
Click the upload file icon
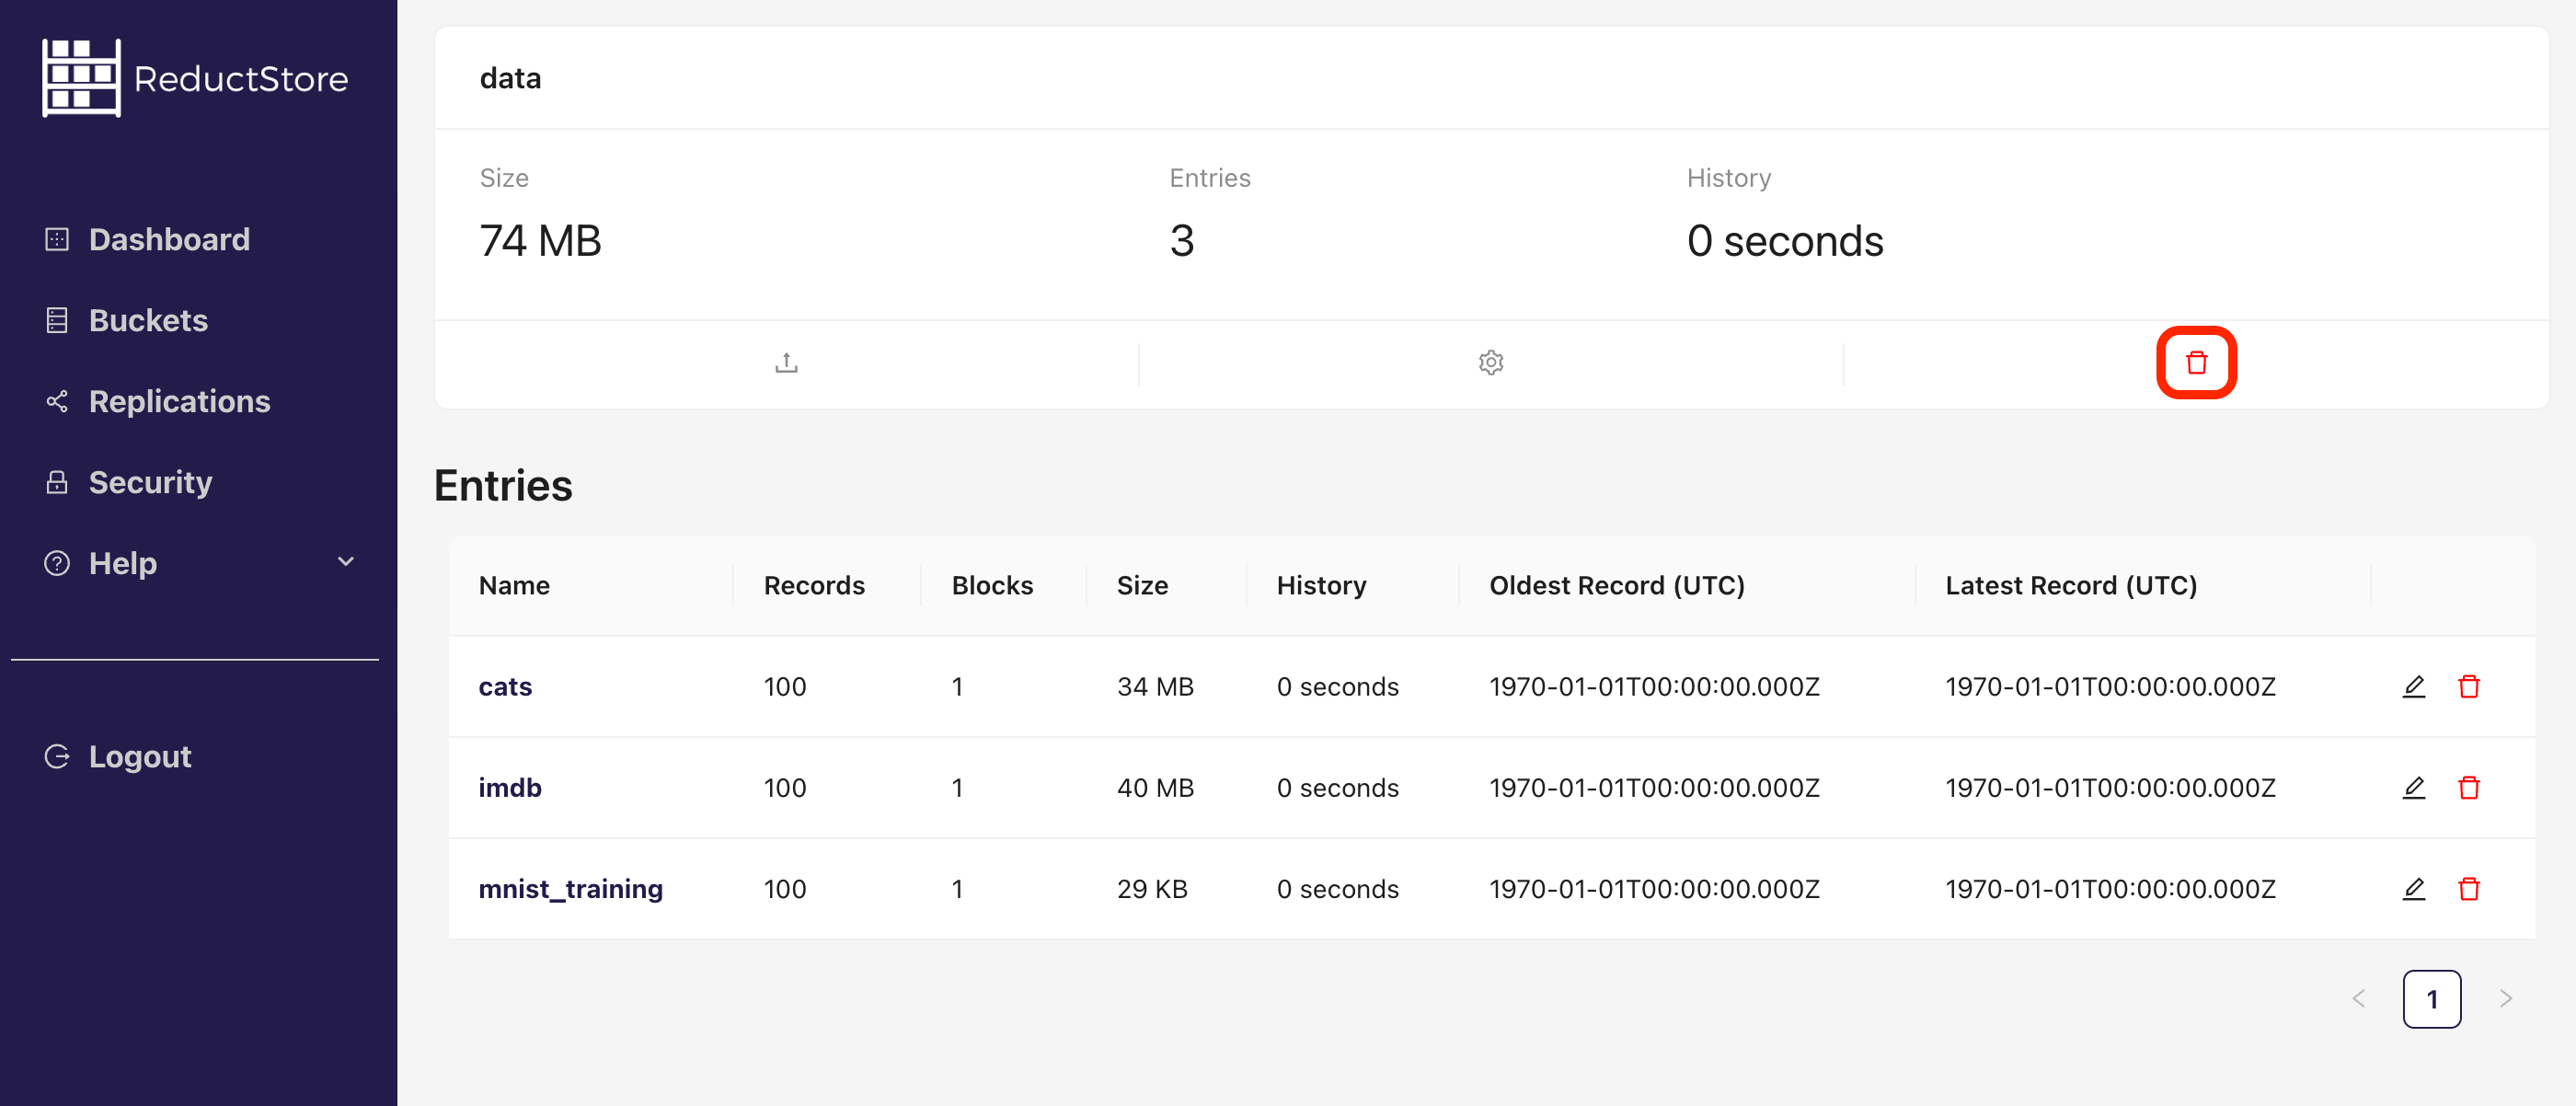[x=786, y=363]
